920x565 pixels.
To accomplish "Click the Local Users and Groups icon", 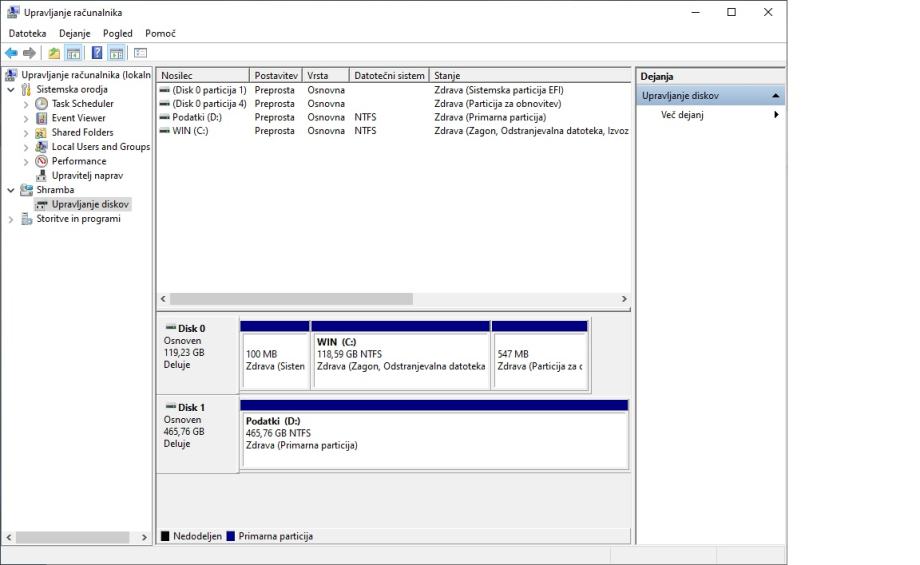I will click(41, 147).
